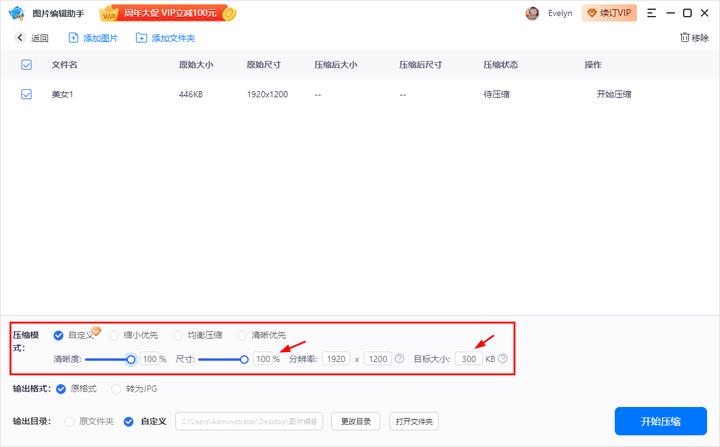This screenshot has height=447, width=720.
Task: Click the VIP diamond badge on 自定义
Action: coord(96,330)
